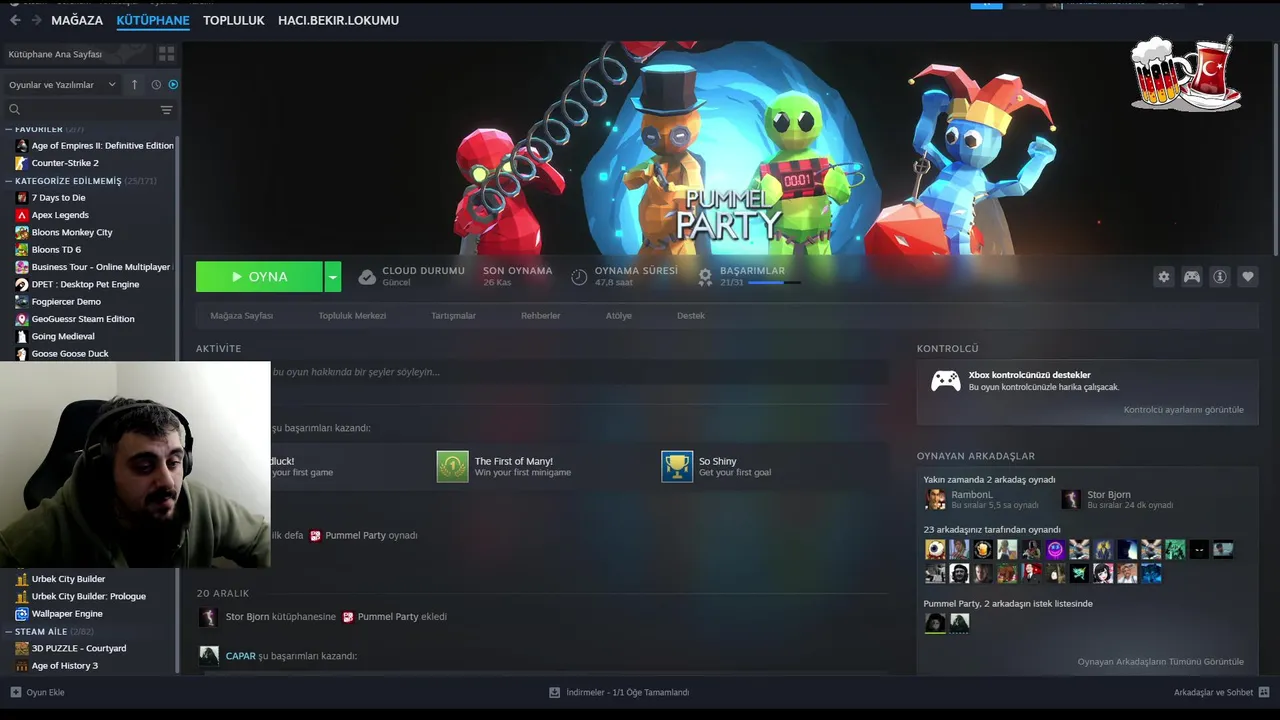Go back with the left arrow
This screenshot has width=1280, height=720.
[x=15, y=20]
